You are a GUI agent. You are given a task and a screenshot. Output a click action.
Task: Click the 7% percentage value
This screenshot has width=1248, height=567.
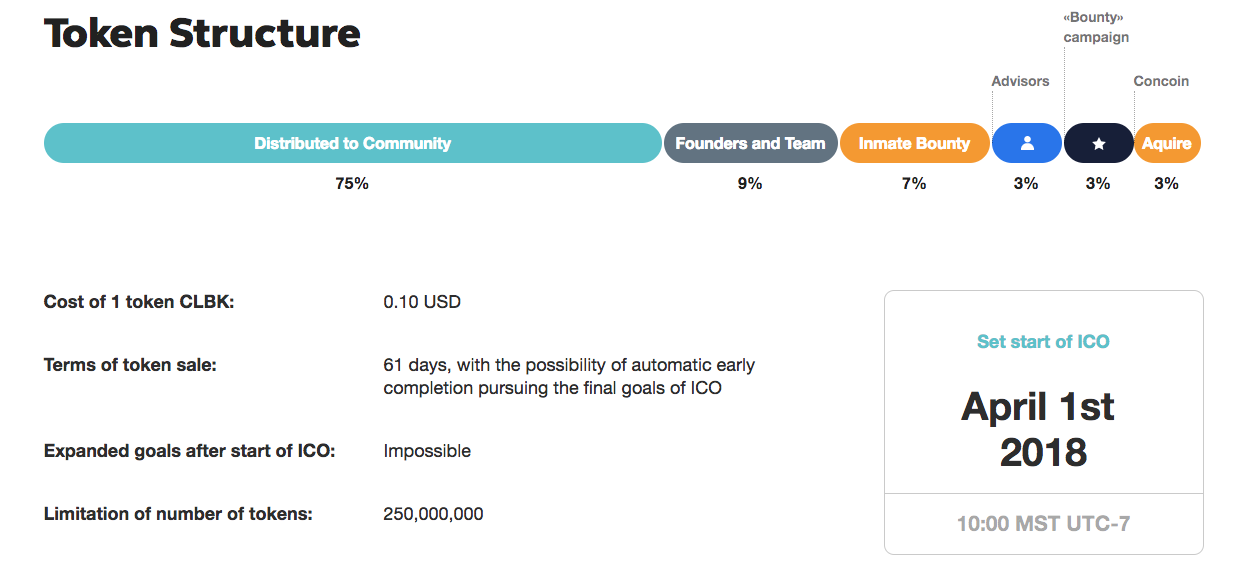pyautogui.click(x=914, y=184)
